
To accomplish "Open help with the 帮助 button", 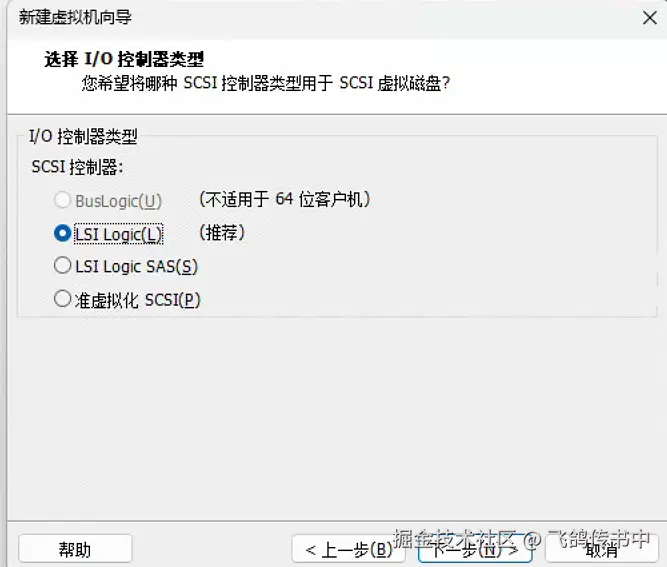I will pos(75,549).
